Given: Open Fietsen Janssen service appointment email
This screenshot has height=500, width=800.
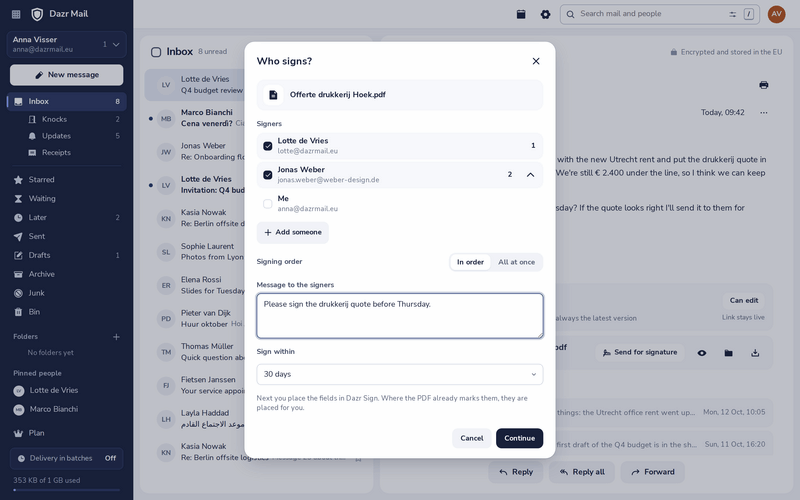Looking at the screenshot, I should (195, 386).
